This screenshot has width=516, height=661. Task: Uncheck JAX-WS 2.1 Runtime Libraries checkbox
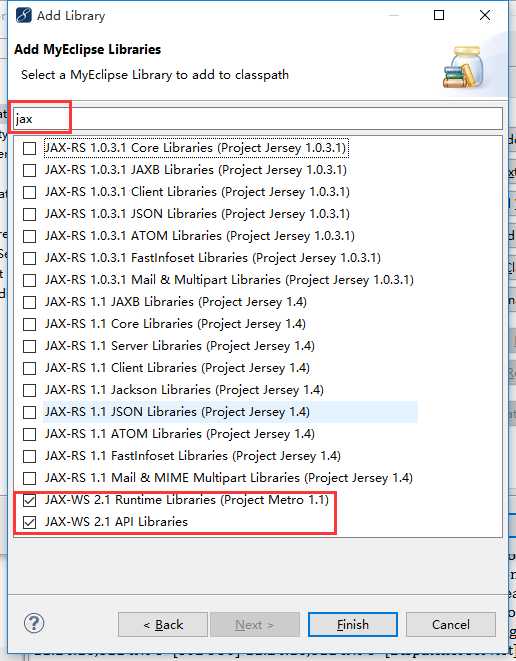[30, 500]
